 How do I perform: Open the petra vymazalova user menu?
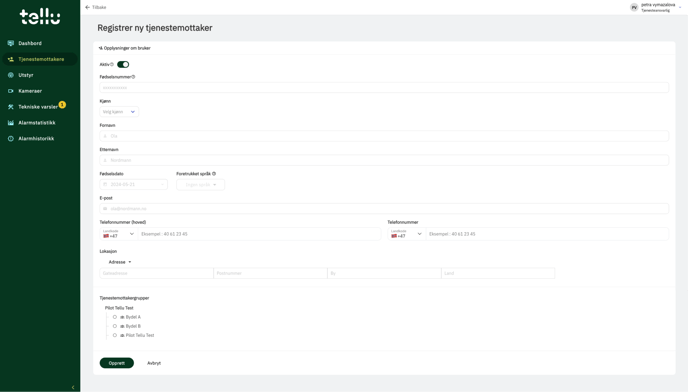coord(656,7)
